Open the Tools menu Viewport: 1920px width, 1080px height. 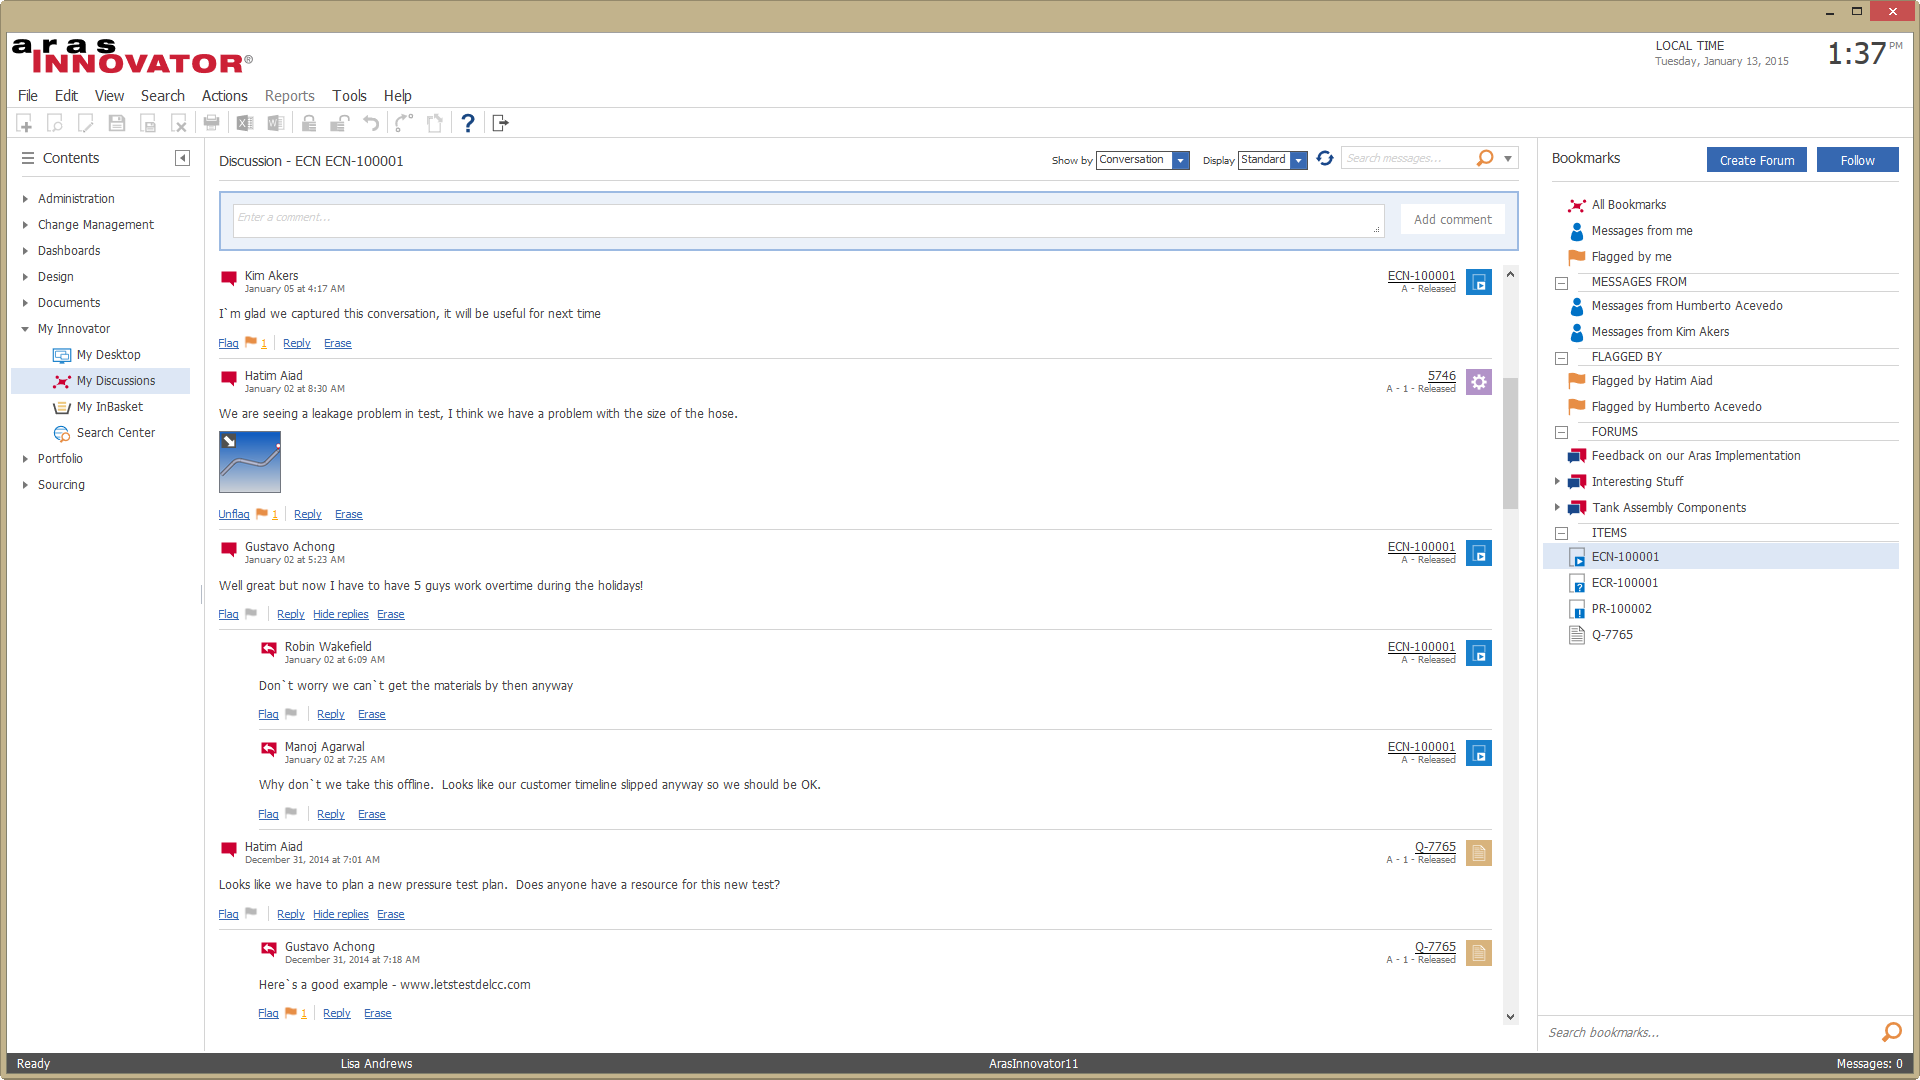tap(349, 96)
